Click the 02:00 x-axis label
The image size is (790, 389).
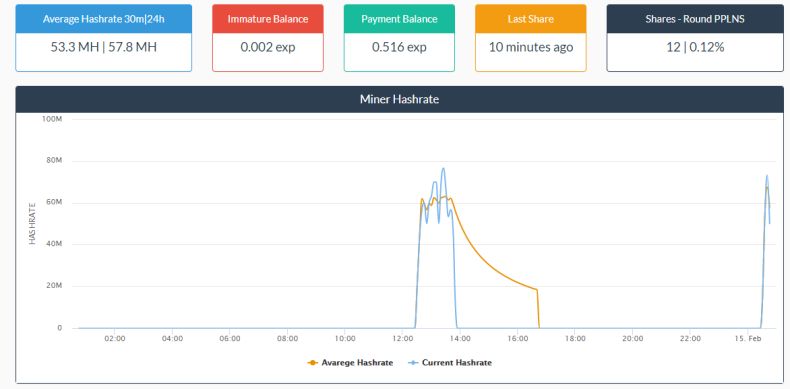[x=115, y=339]
